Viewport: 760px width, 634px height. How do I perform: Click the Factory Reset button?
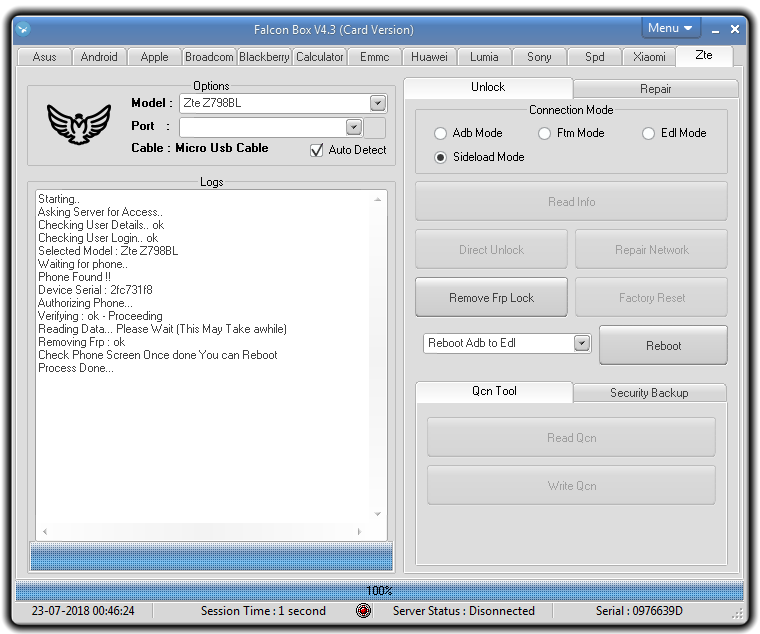pos(651,298)
